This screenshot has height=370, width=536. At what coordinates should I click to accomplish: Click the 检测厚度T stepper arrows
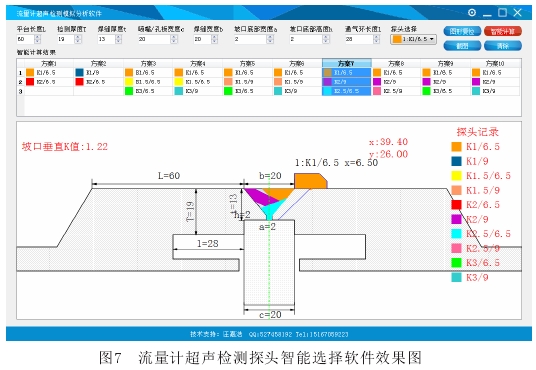pyautogui.click(x=78, y=39)
